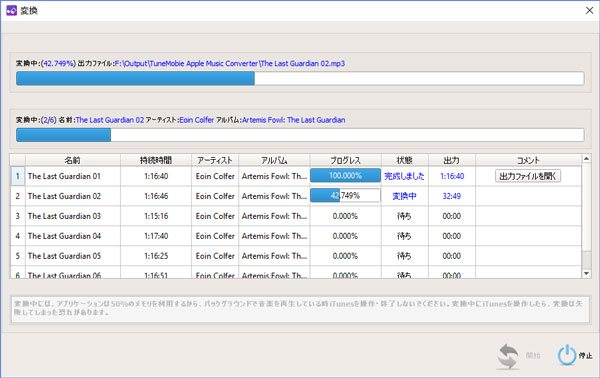Click the output file path text at top

tap(230, 63)
